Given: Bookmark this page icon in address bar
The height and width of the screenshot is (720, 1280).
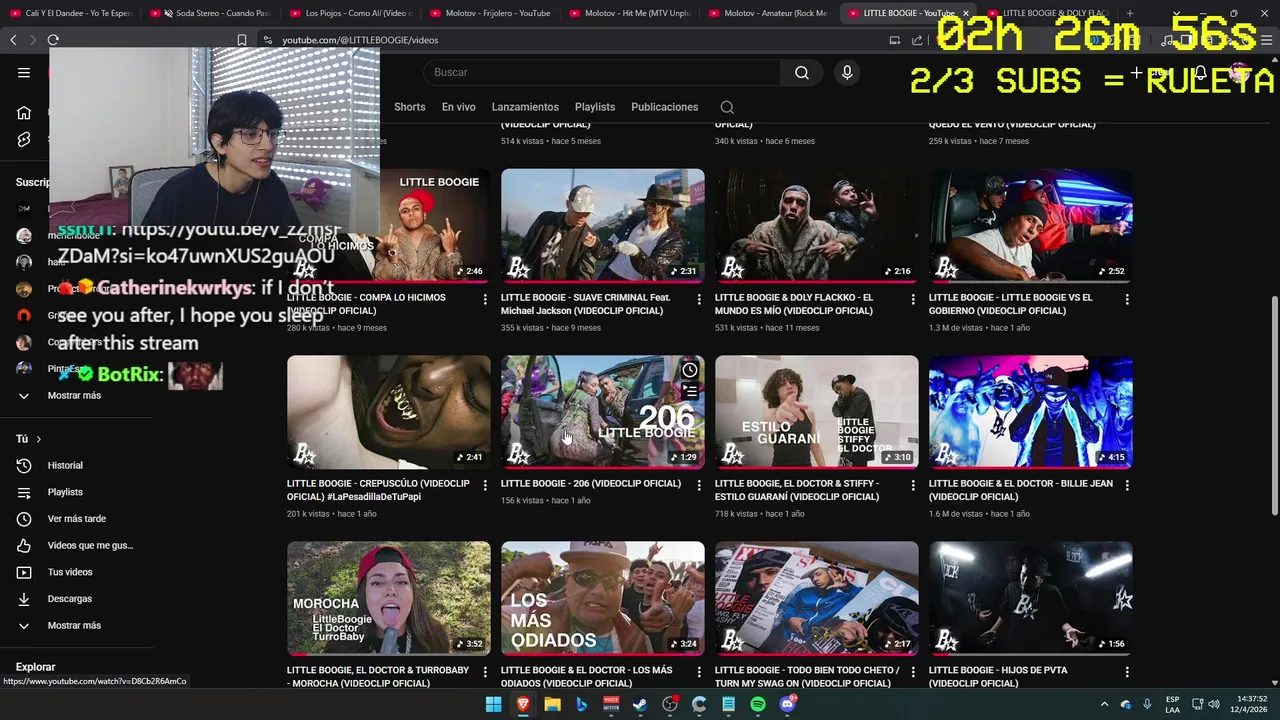Looking at the screenshot, I should (x=241, y=40).
